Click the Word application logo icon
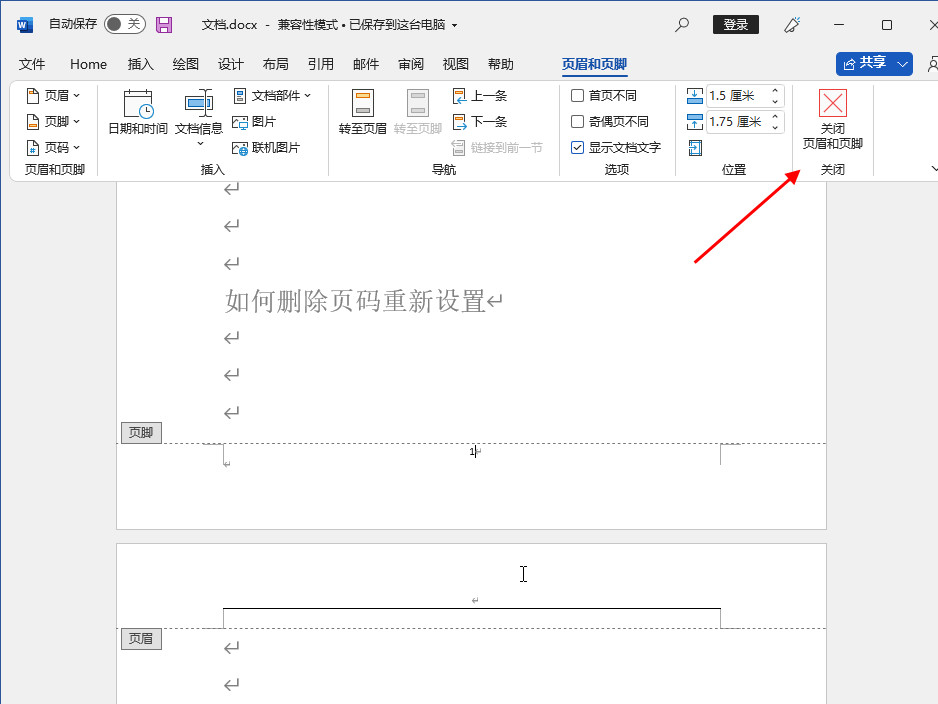938x704 pixels. pos(25,25)
